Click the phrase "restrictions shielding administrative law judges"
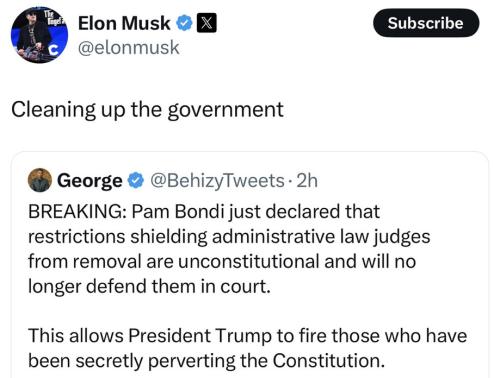Image resolution: width=500 pixels, height=378 pixels. 229,237
